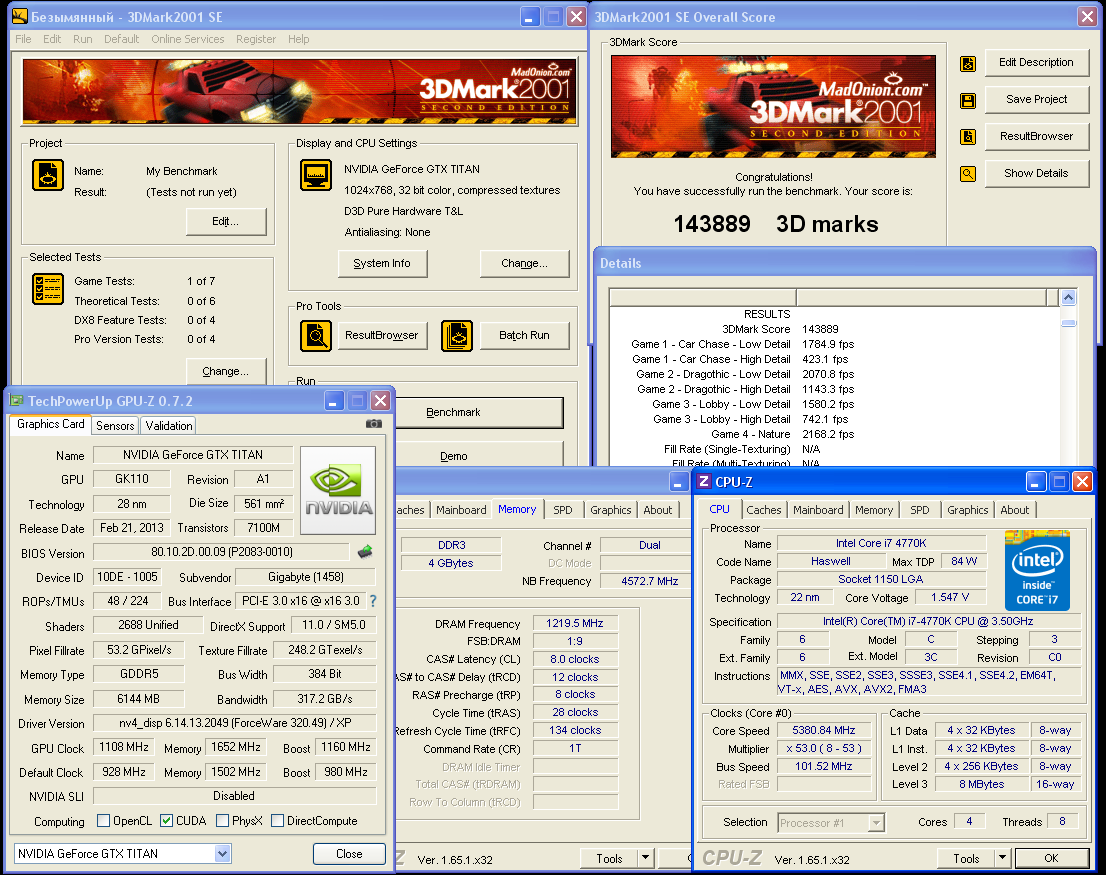Open the SPD tab in front CPU-Z window
This screenshot has height=875, width=1106.
tap(920, 510)
